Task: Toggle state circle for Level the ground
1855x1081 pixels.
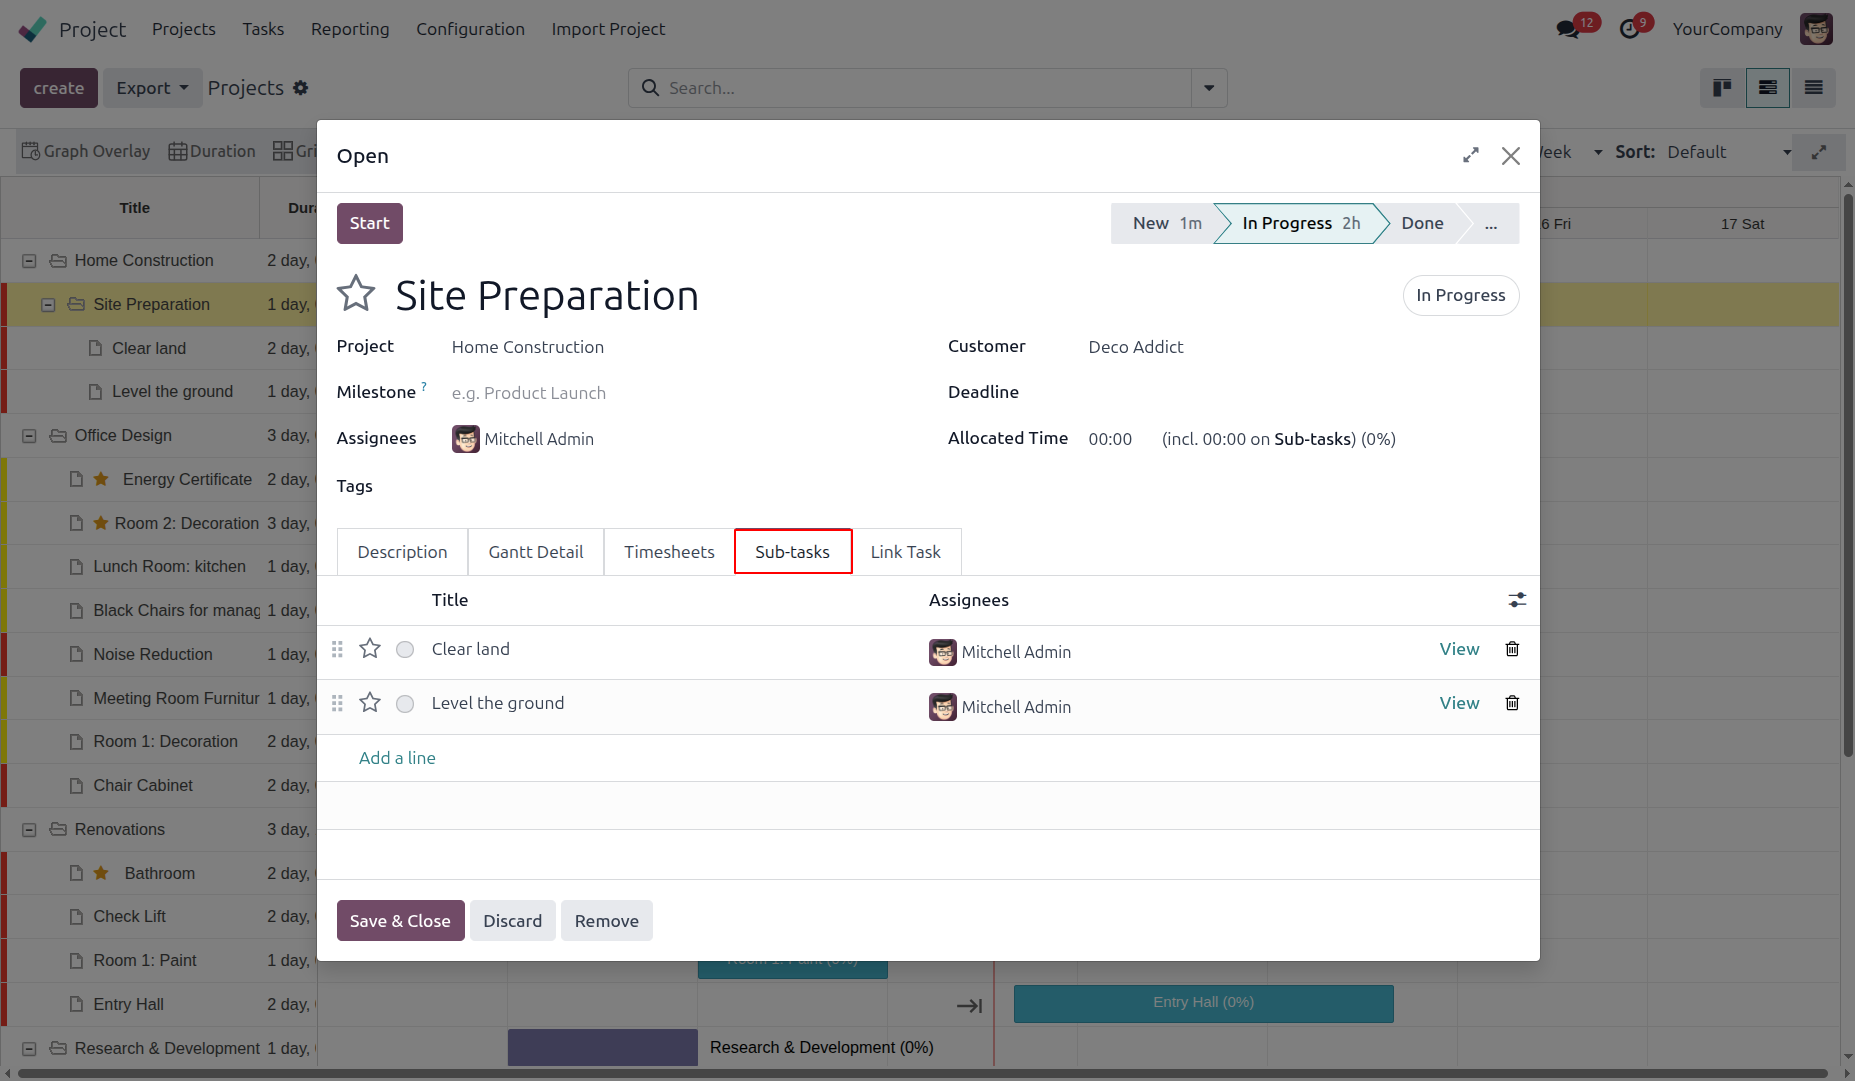Action: [405, 704]
